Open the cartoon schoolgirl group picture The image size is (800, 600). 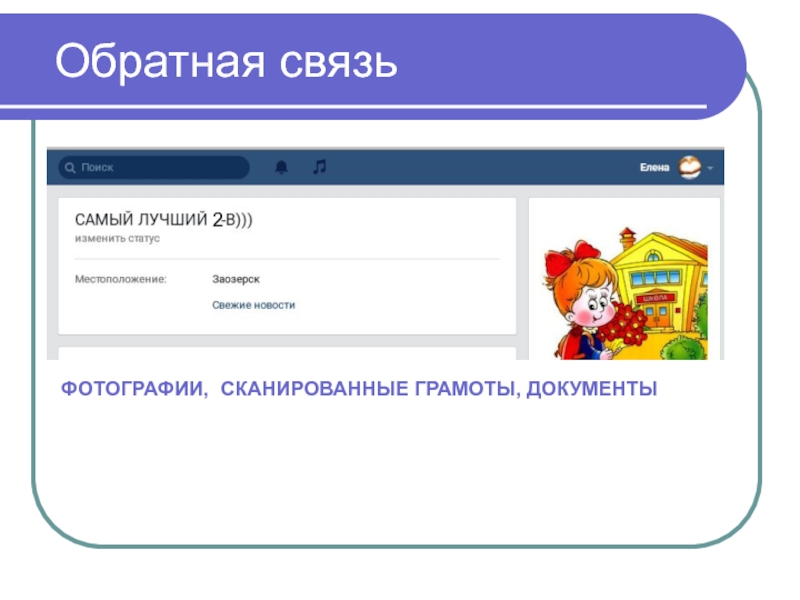click(625, 293)
